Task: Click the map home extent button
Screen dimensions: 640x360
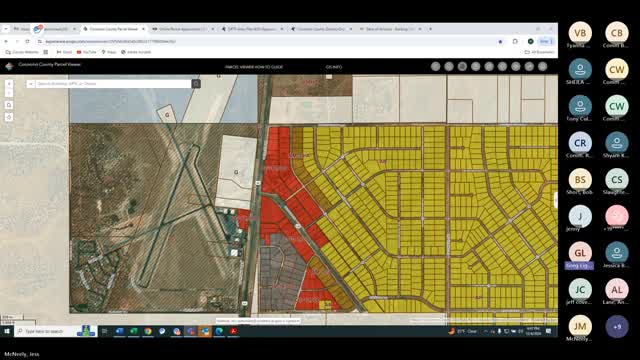Action: point(9,105)
